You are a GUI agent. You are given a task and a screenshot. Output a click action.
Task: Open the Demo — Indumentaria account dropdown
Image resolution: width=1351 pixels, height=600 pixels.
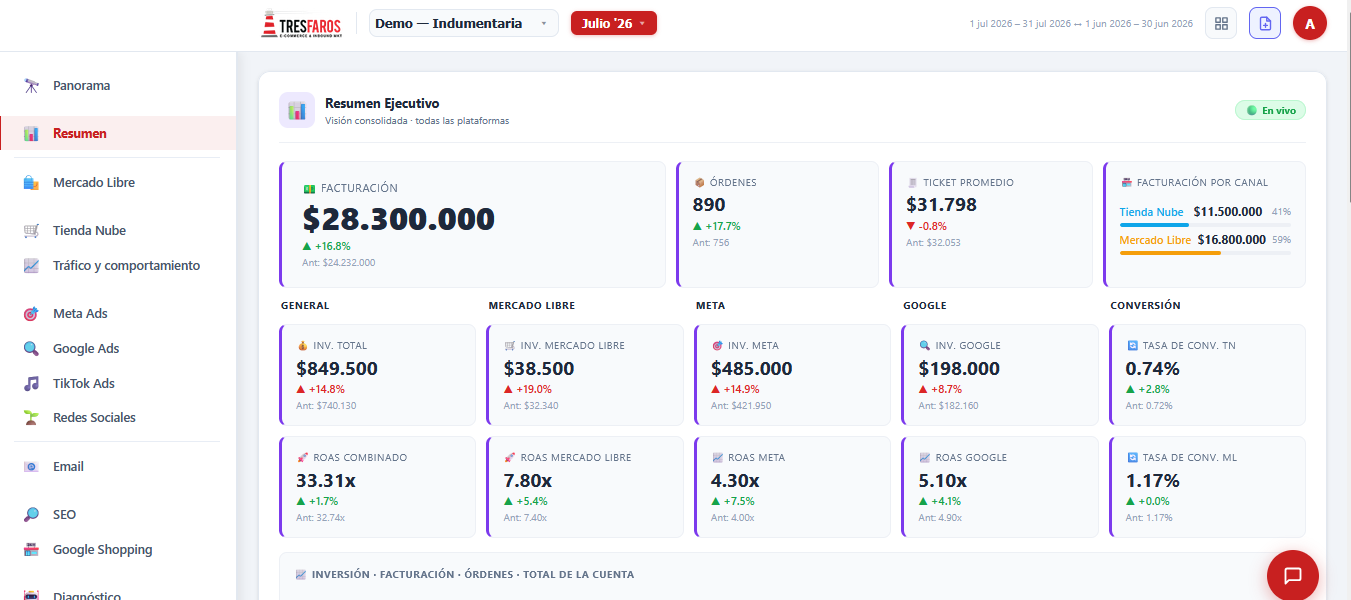tap(464, 23)
